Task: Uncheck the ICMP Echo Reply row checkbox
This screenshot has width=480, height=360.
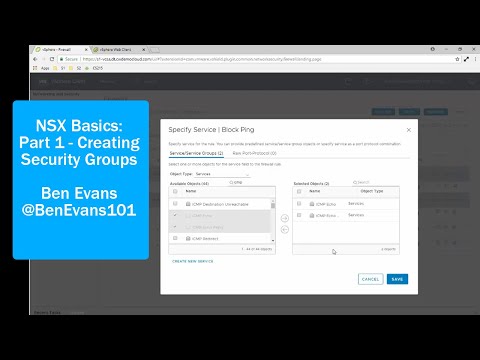Action: click(175, 227)
